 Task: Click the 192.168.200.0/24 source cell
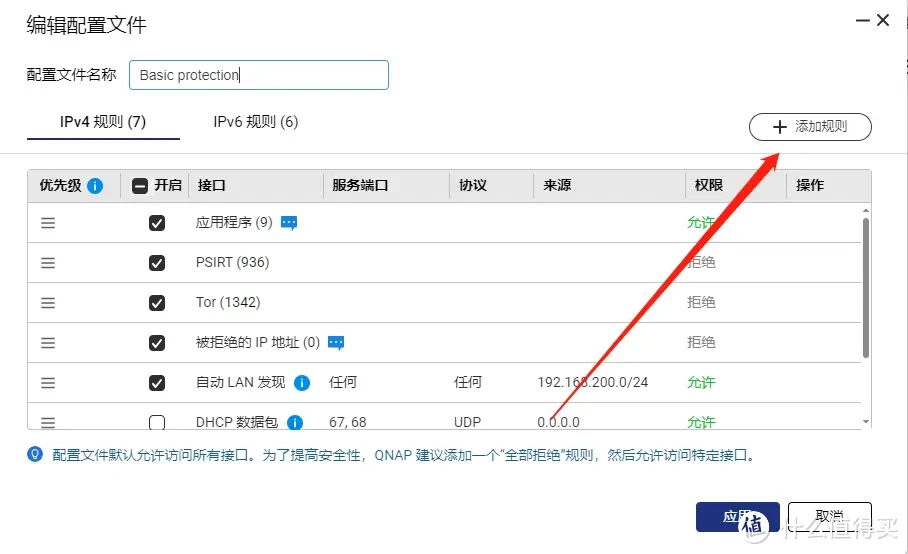(592, 383)
